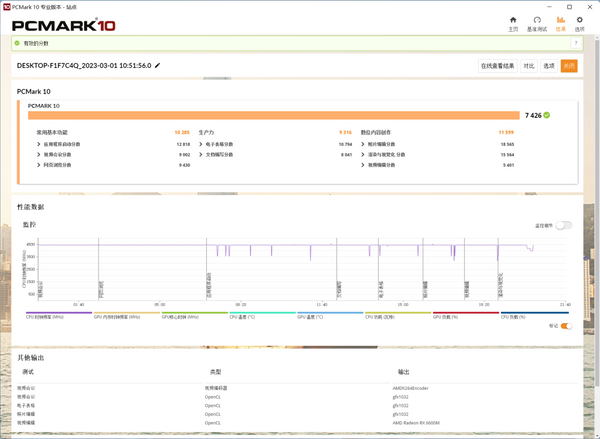This screenshot has width=600, height=439.
Task: Expand the 应用程序启动分数 row
Action: (x=39, y=143)
